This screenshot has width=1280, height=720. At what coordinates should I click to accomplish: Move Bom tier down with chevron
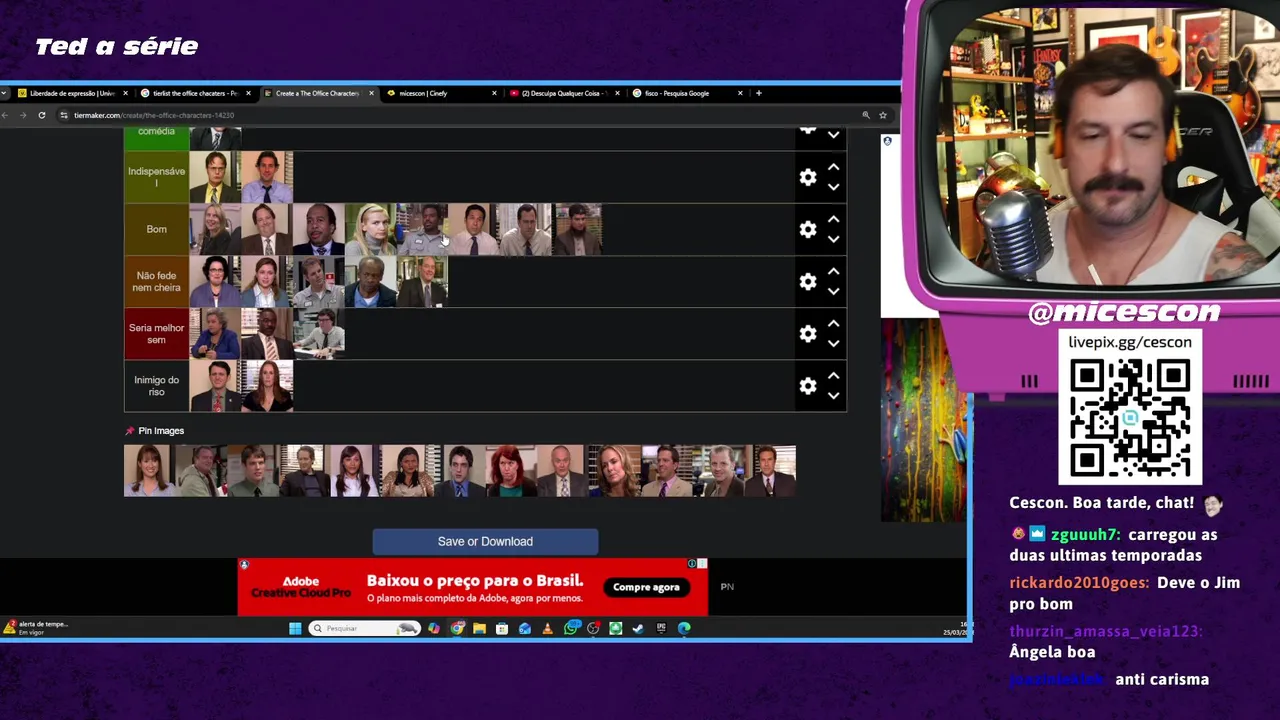pyautogui.click(x=833, y=239)
